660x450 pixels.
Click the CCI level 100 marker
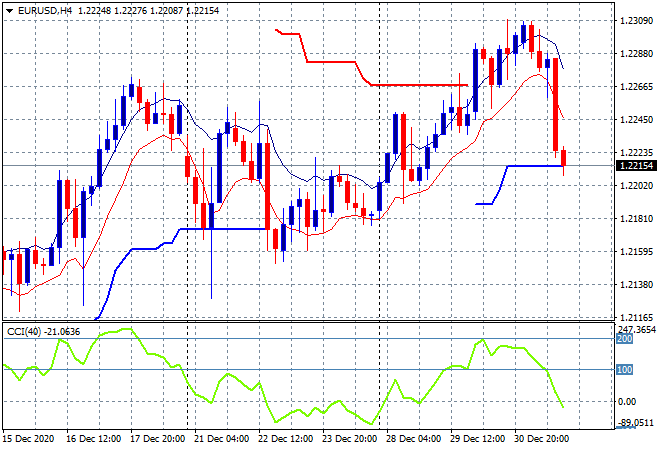[624, 370]
